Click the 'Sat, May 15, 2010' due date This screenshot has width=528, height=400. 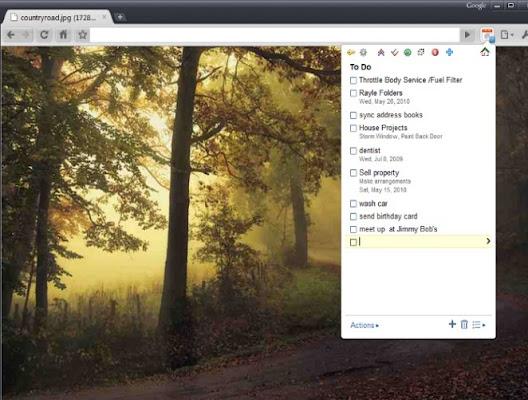[383, 190]
